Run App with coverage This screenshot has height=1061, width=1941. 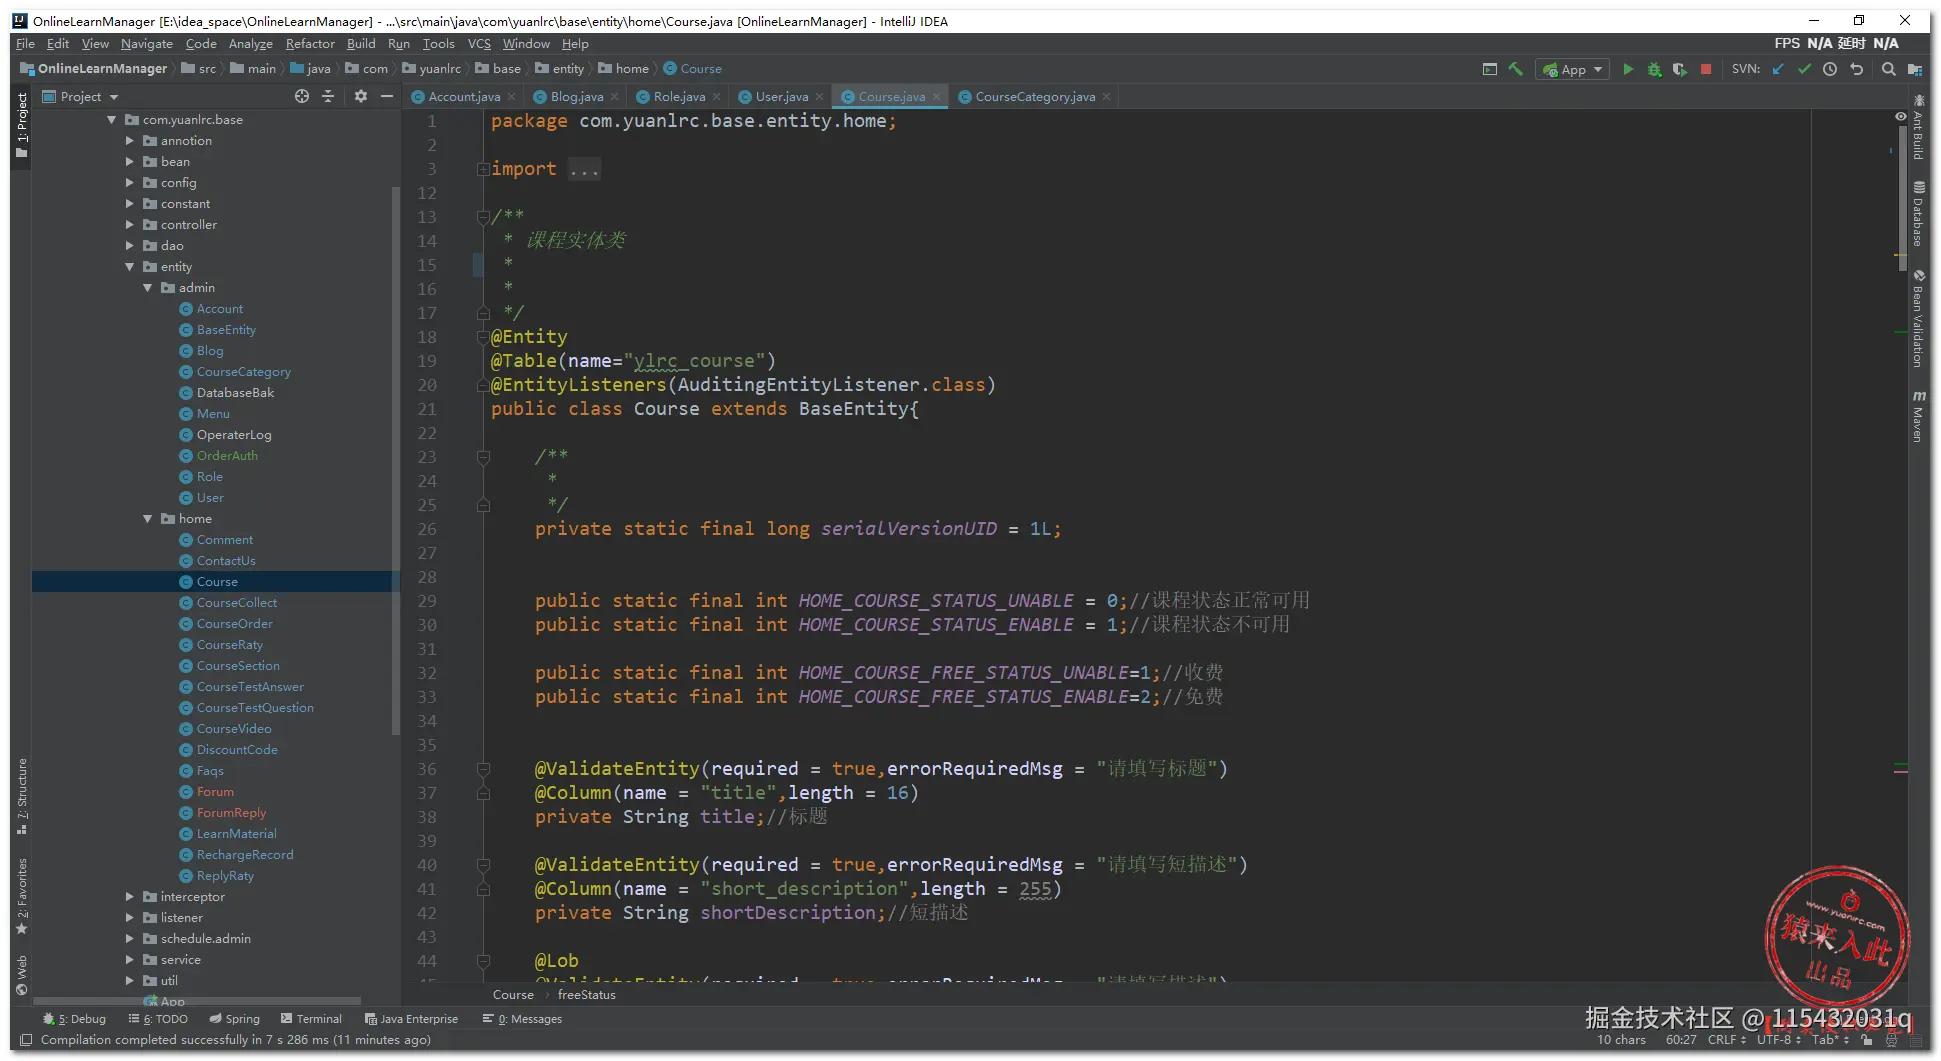pyautogui.click(x=1680, y=69)
